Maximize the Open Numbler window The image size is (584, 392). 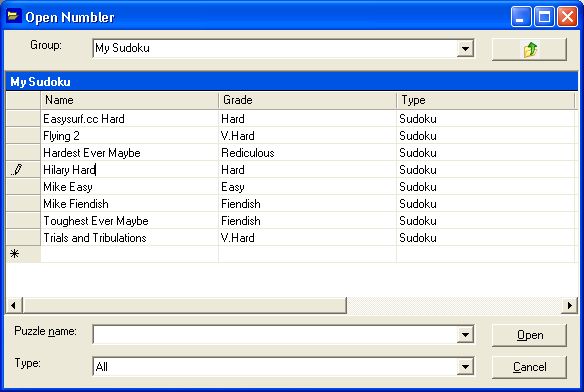tap(544, 17)
